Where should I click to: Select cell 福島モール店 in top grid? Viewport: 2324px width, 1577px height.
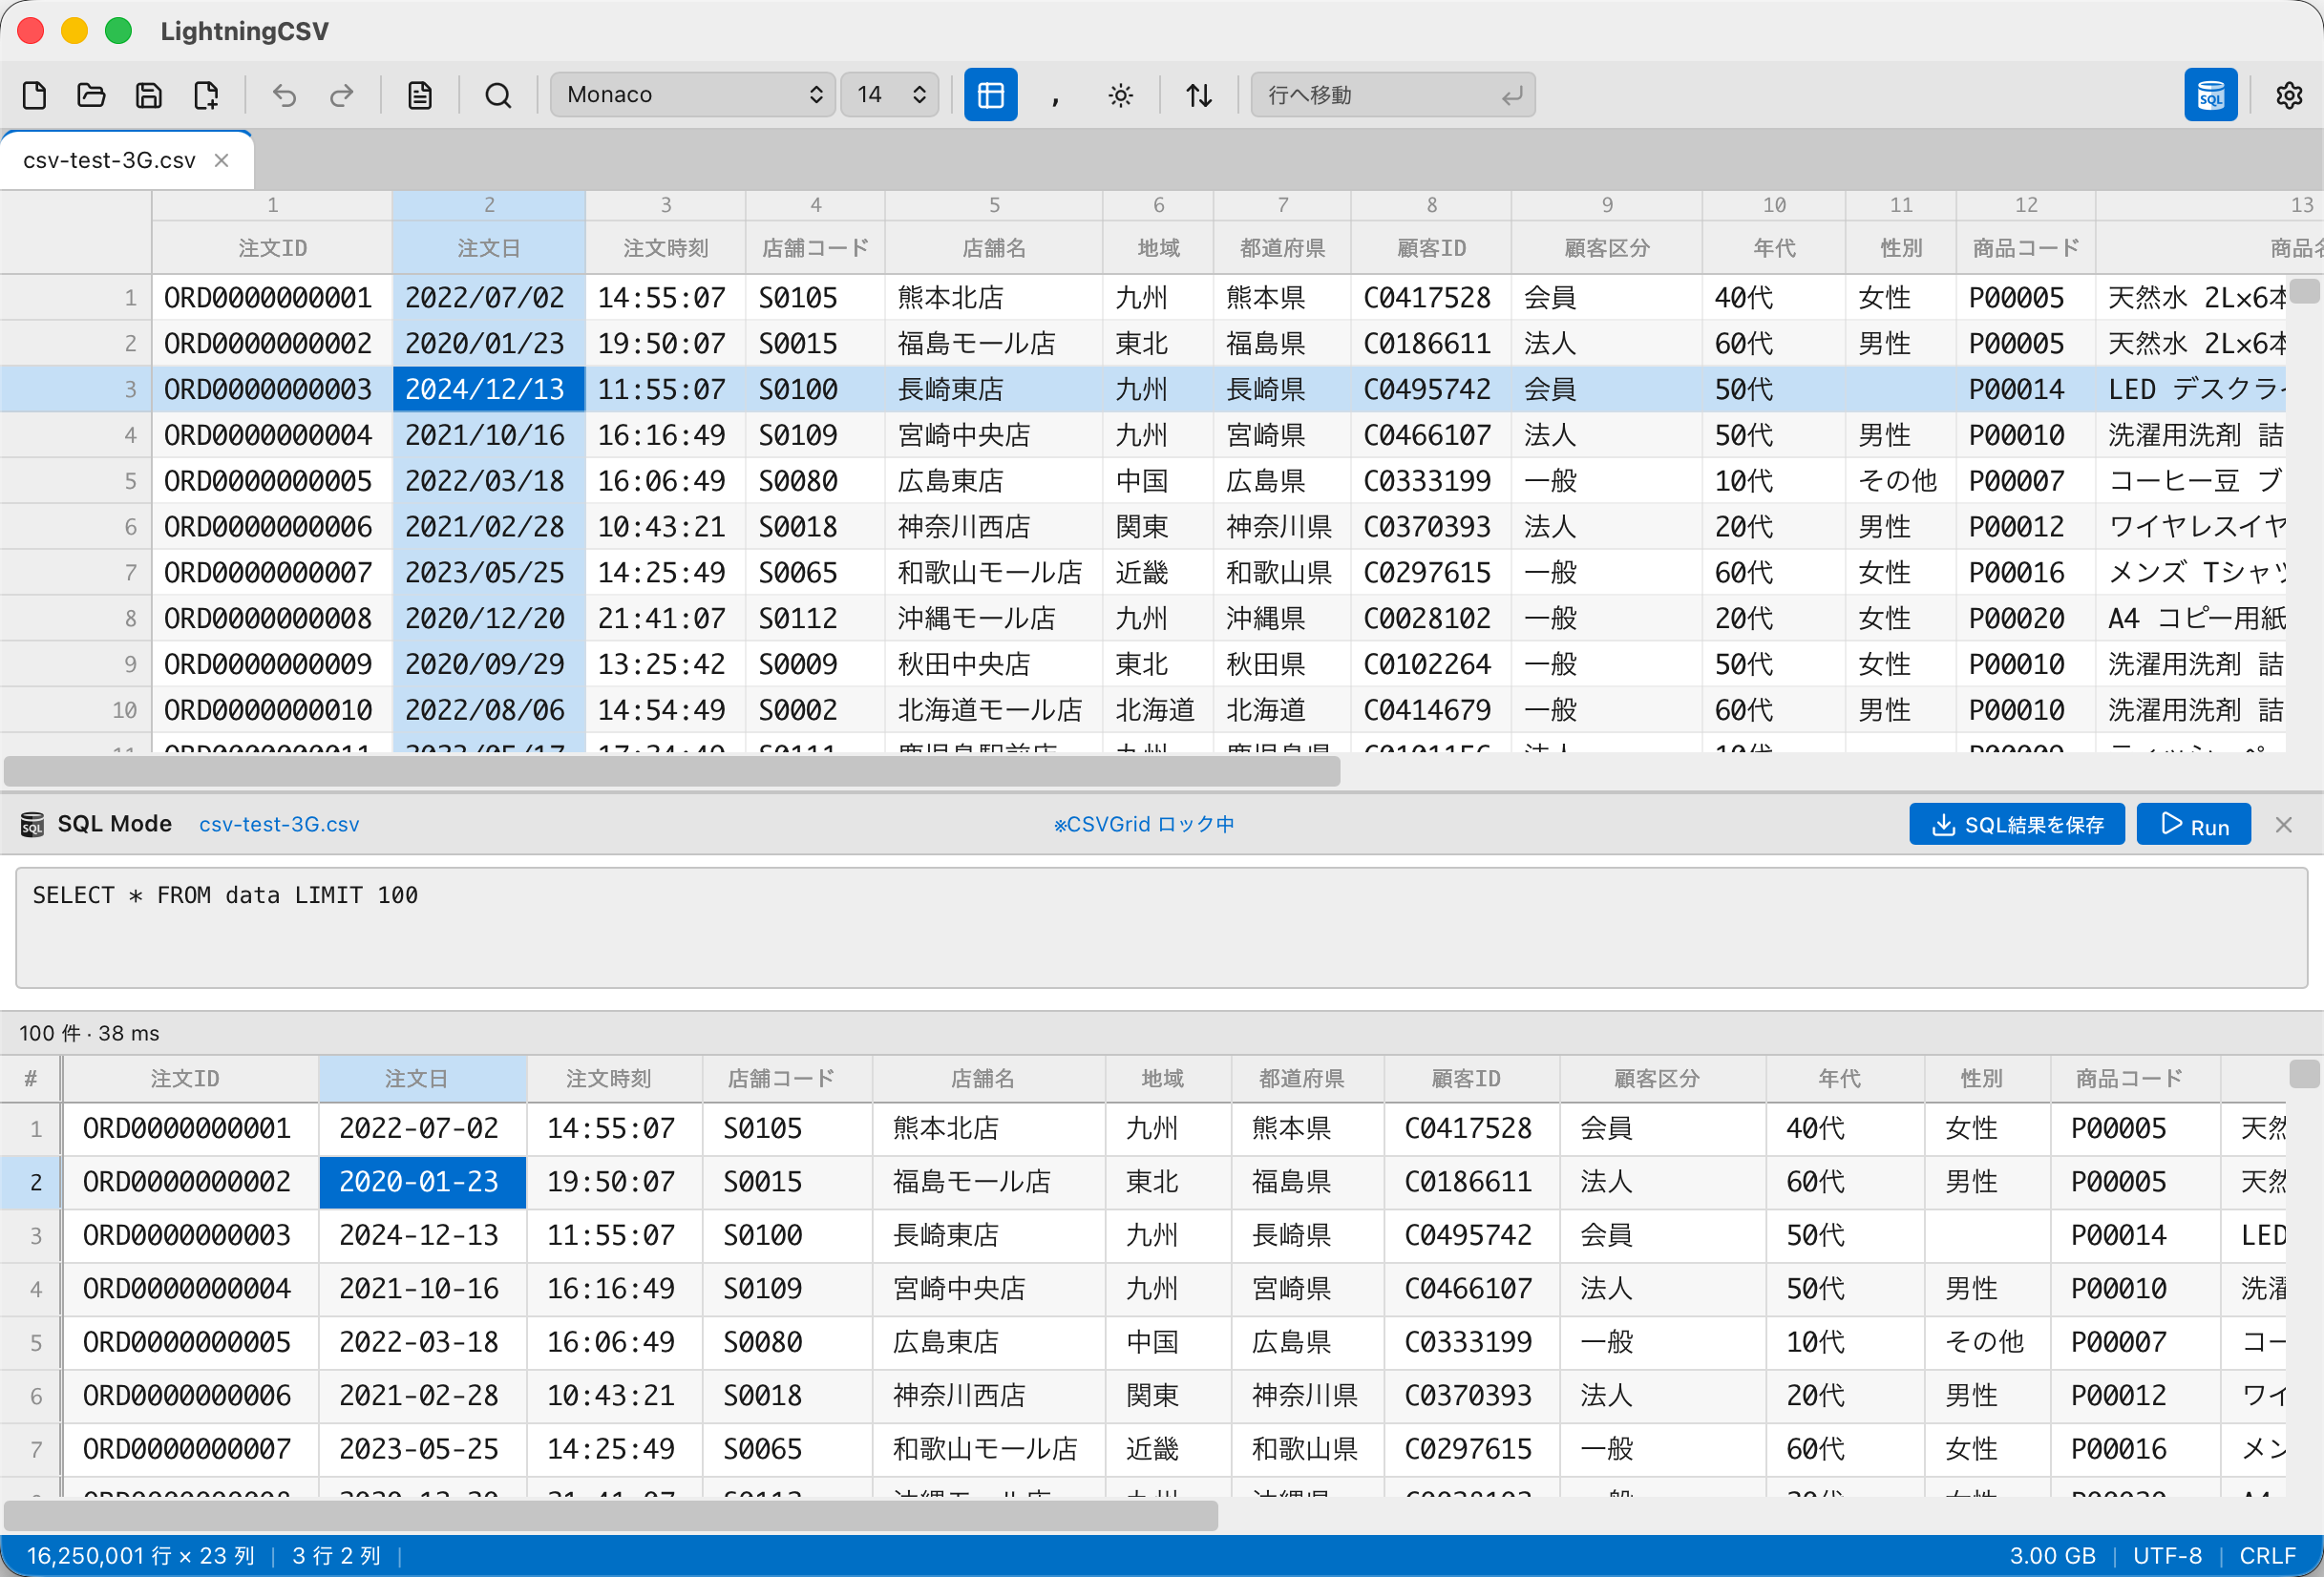coord(994,344)
